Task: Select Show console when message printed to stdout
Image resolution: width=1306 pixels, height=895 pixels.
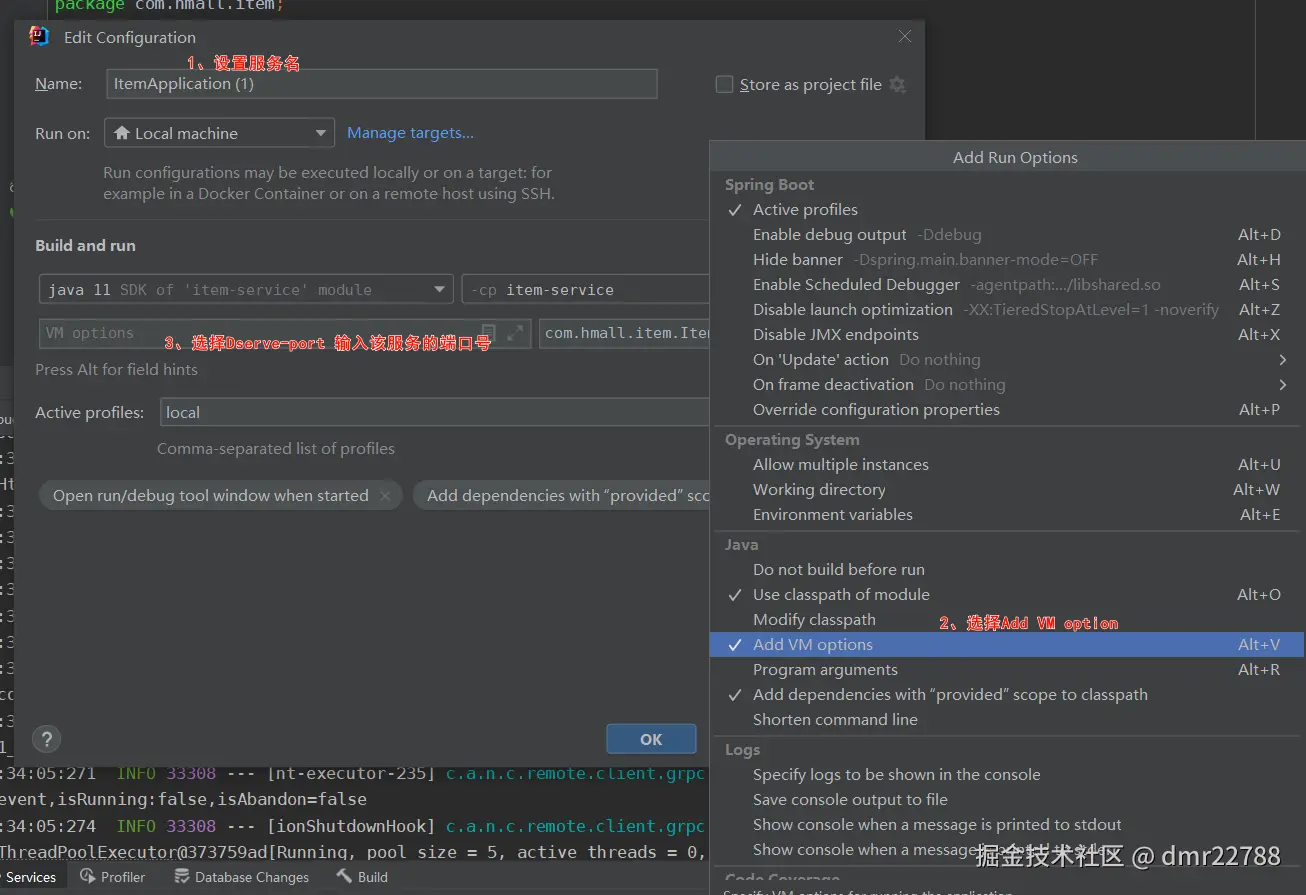Action: (x=1007, y=825)
